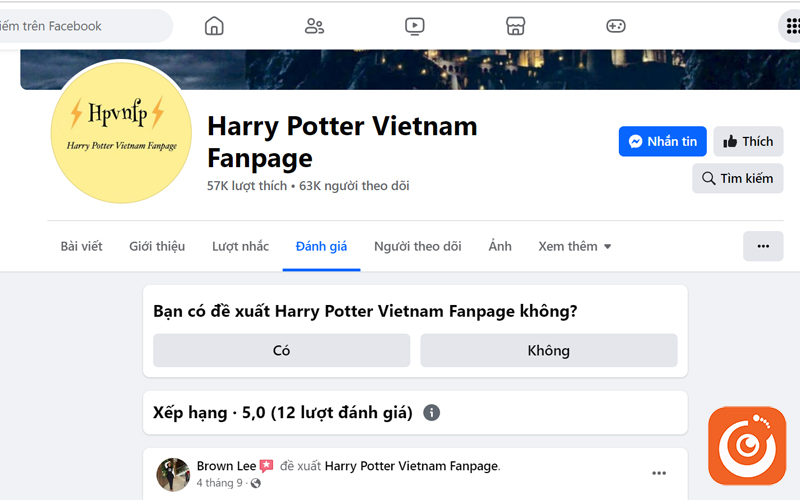Viewport: 800px width, 500px height.
Task: Open the grid menu icon
Action: pyautogui.click(x=792, y=26)
